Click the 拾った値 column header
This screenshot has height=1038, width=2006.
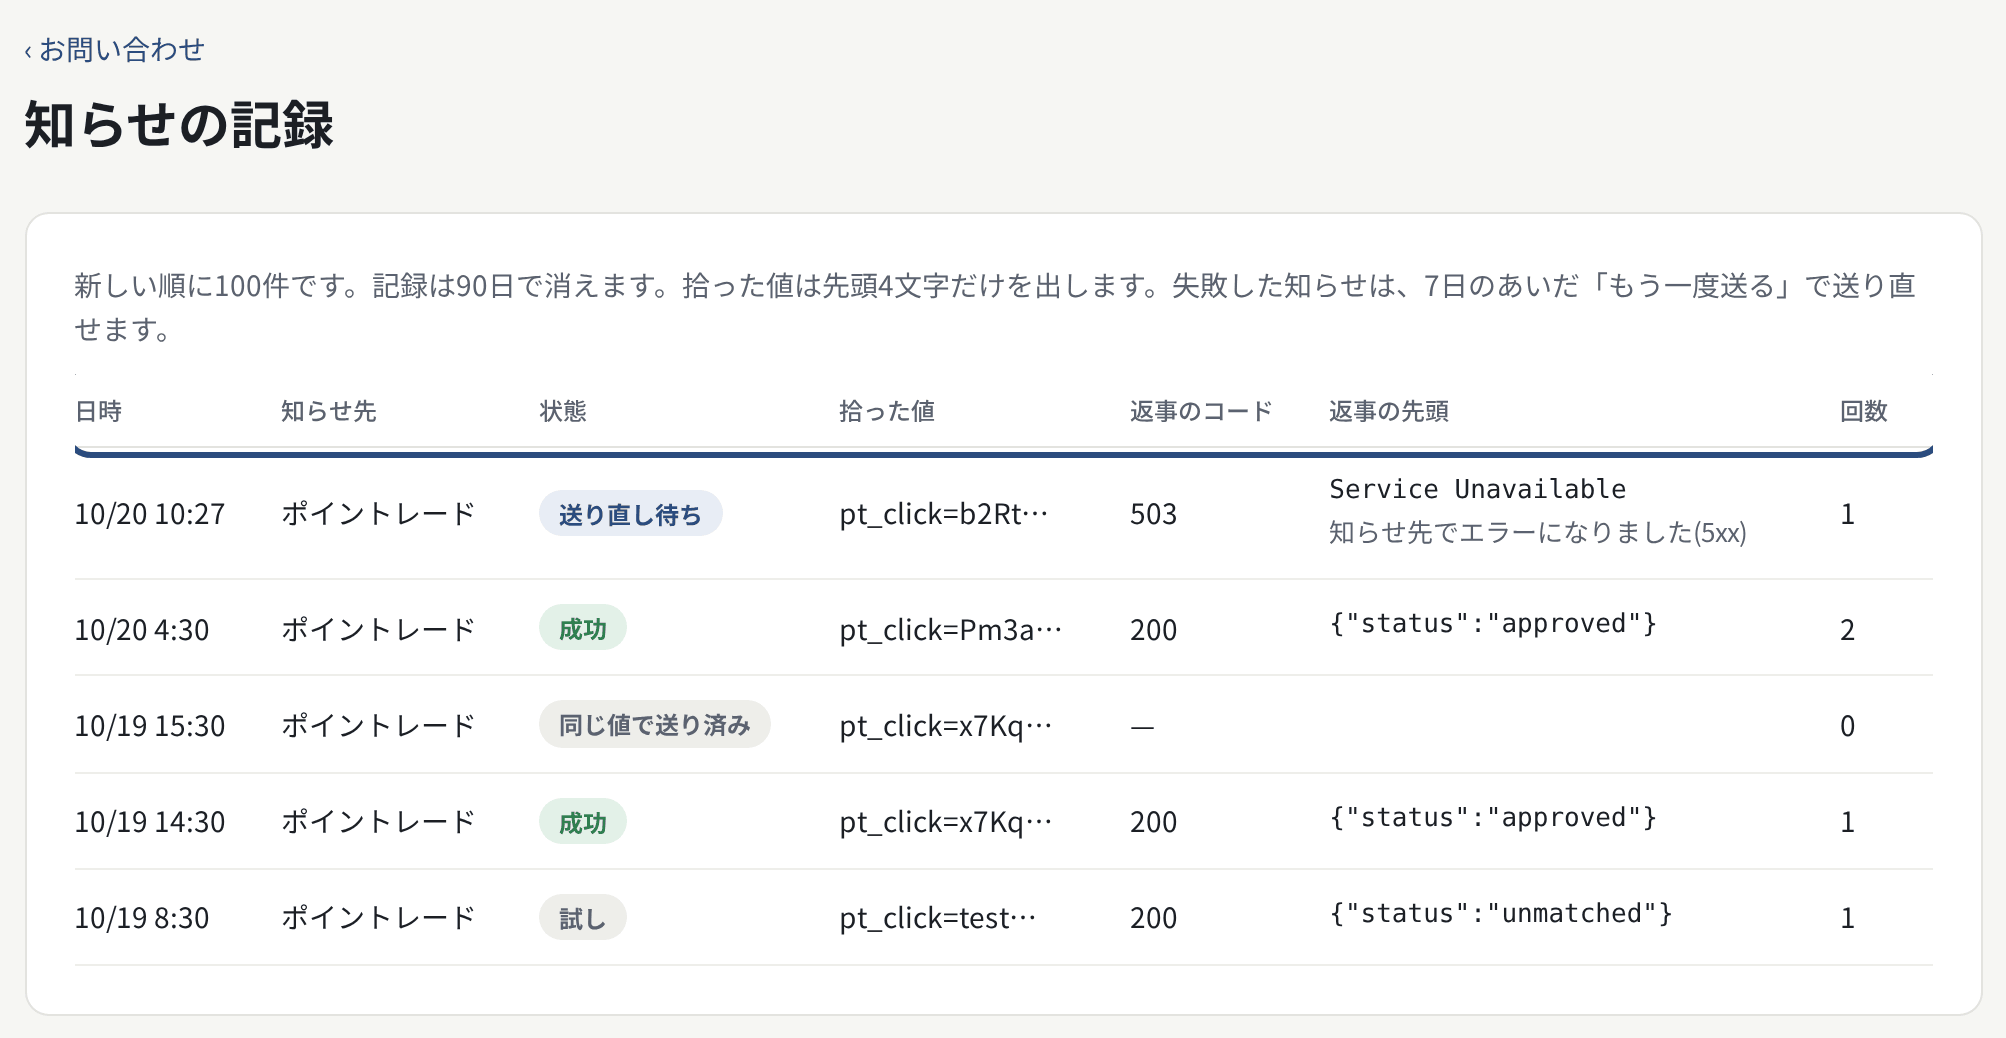pos(887,411)
